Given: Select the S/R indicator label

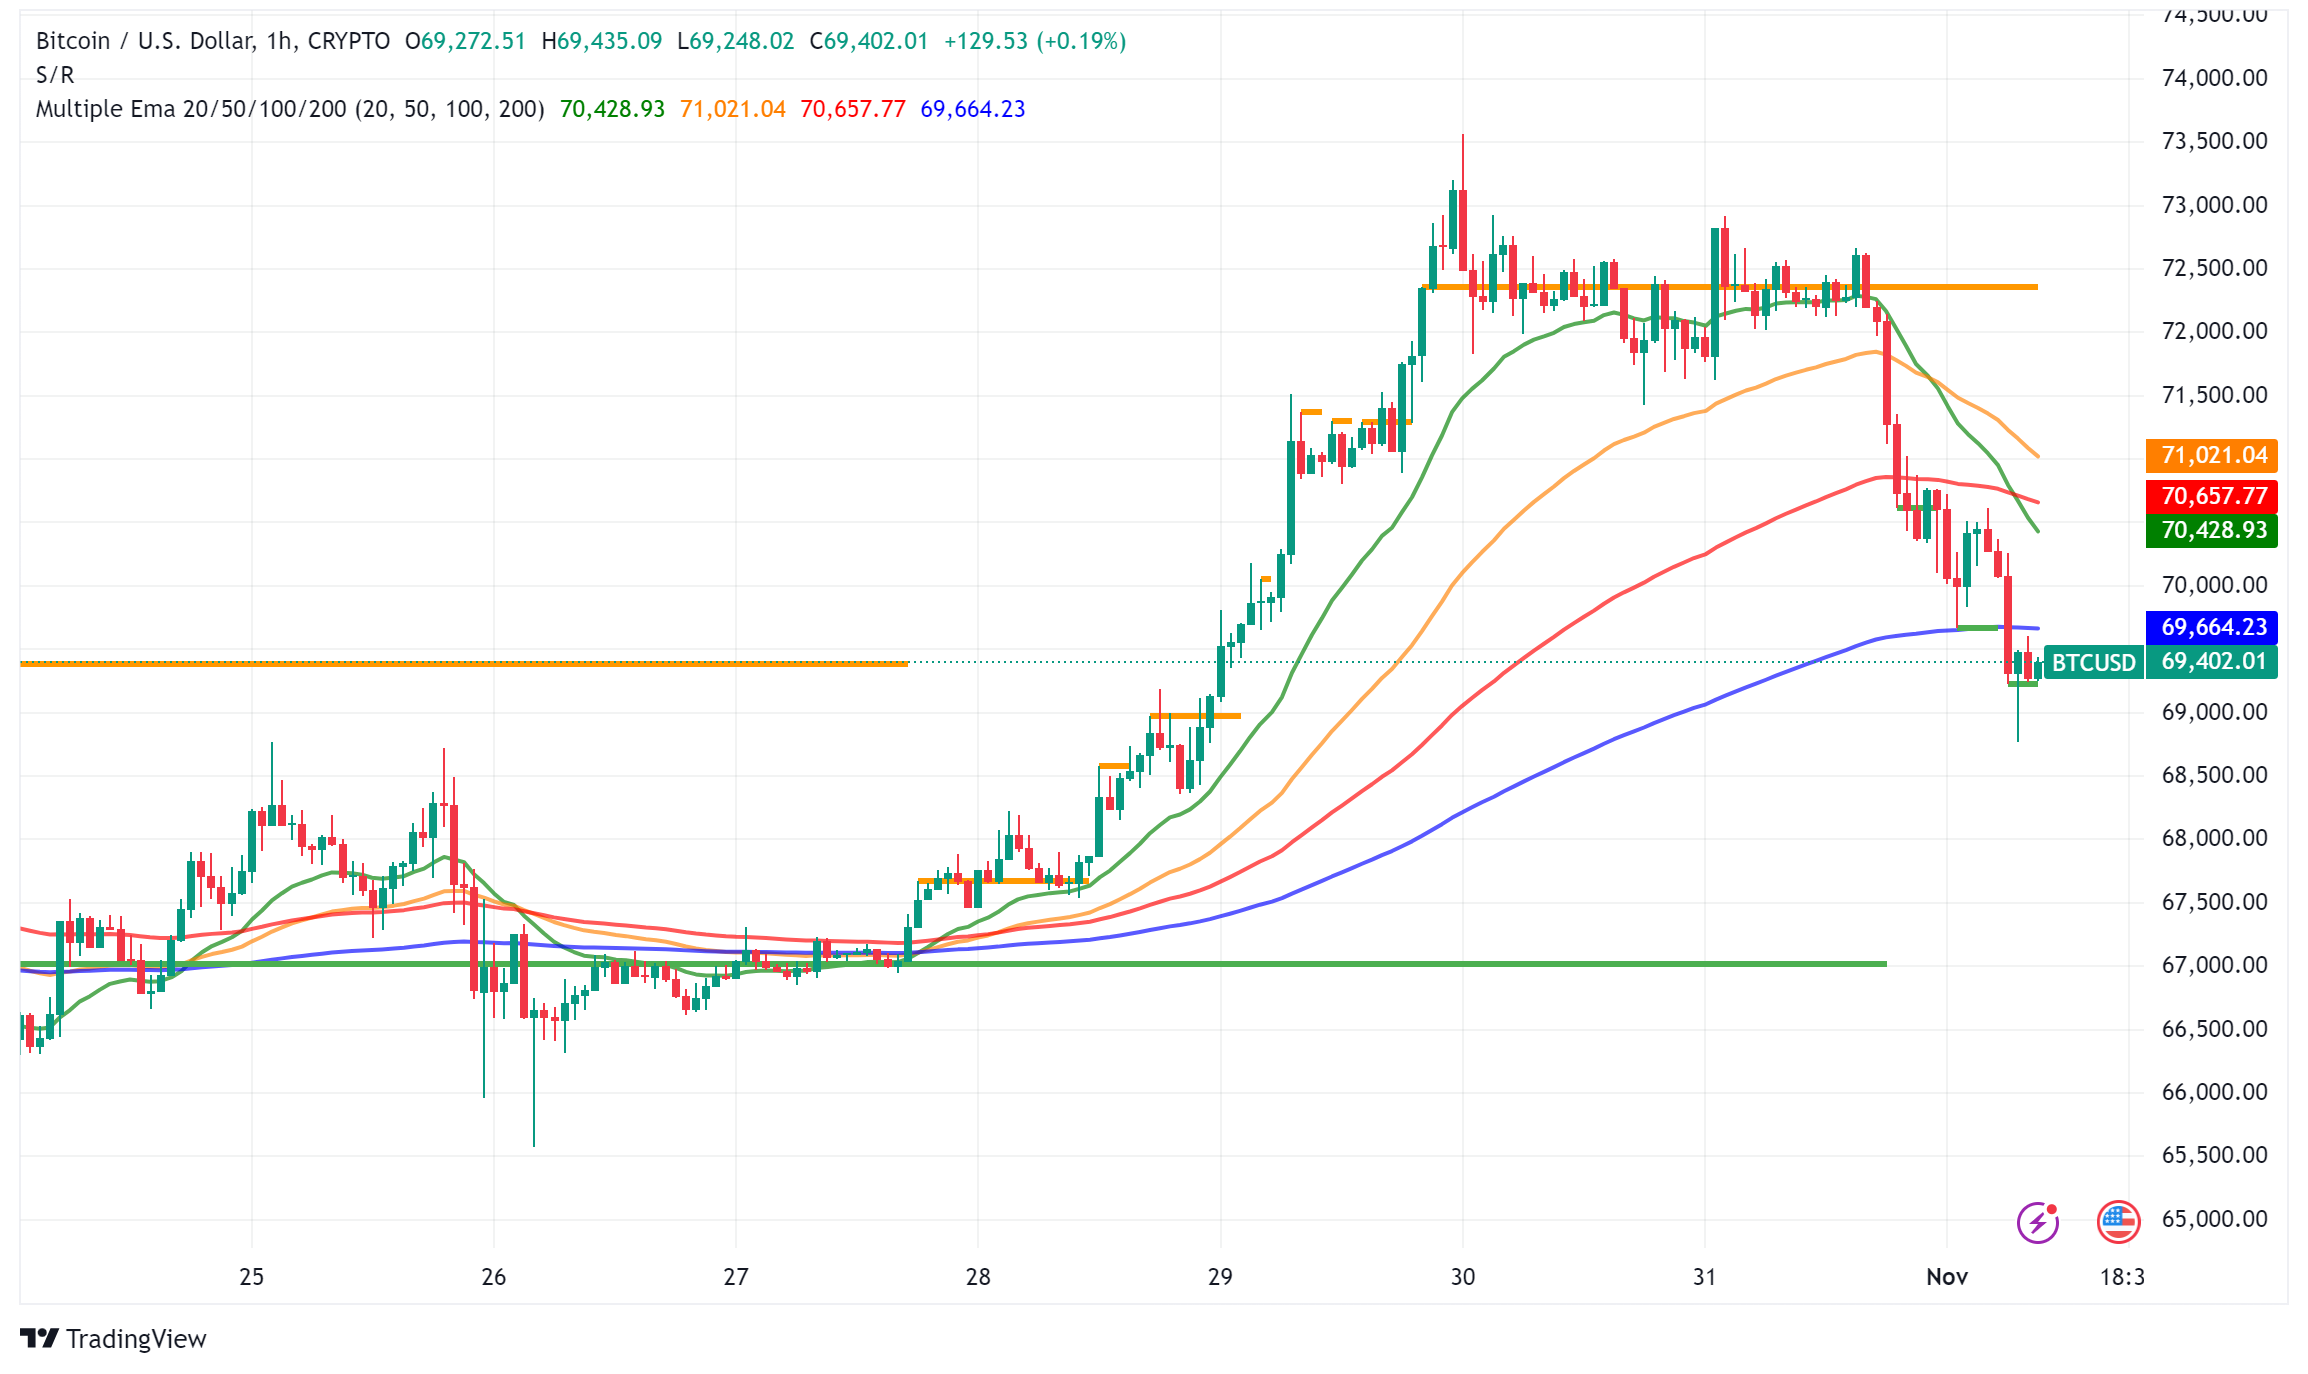Looking at the screenshot, I should tap(55, 75).
